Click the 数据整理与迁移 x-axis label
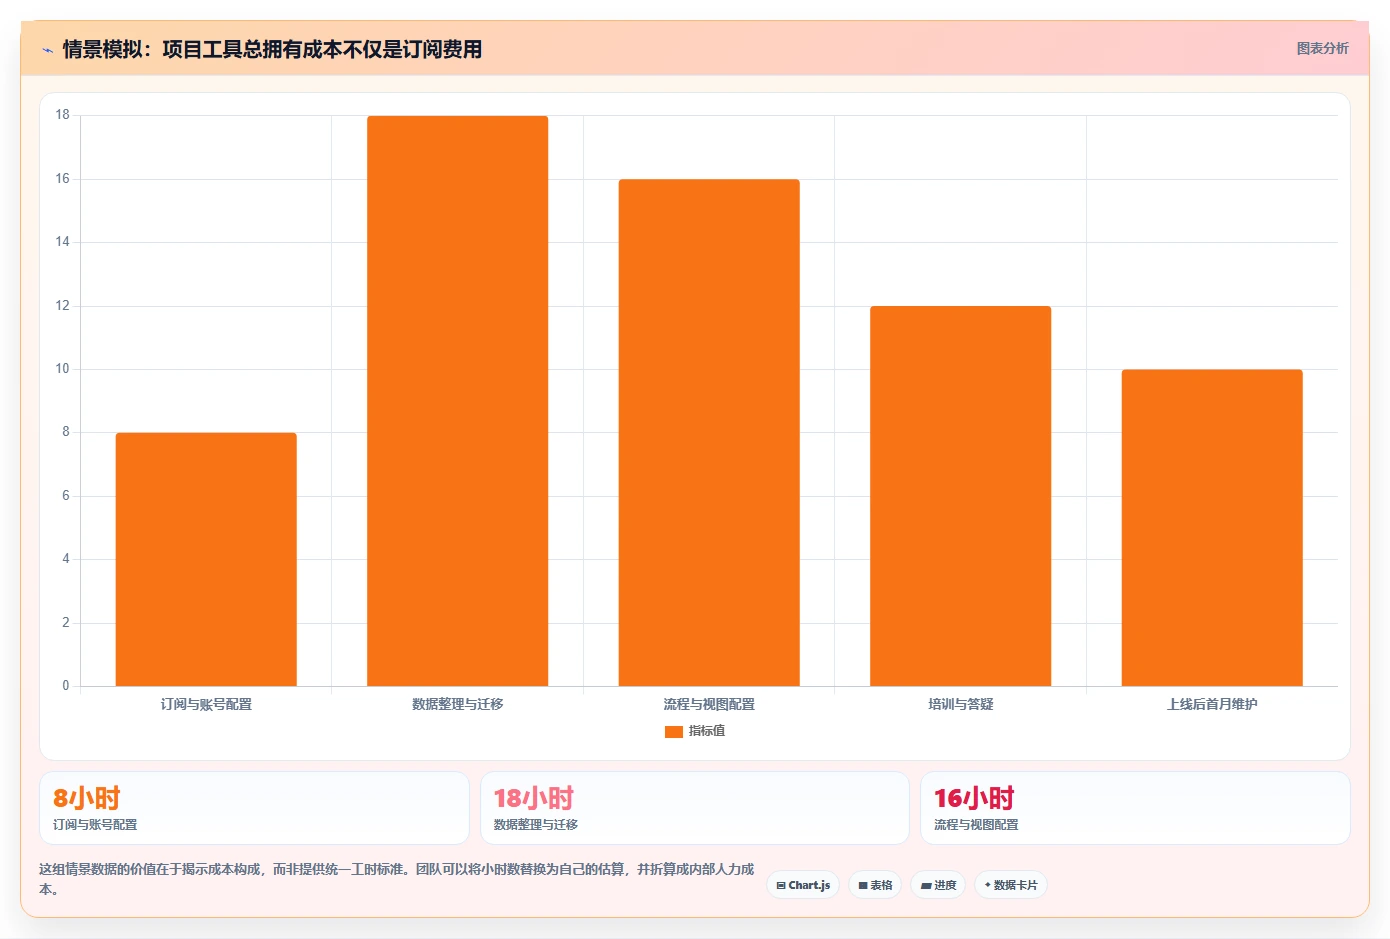The width and height of the screenshot is (1390, 939). click(x=457, y=704)
